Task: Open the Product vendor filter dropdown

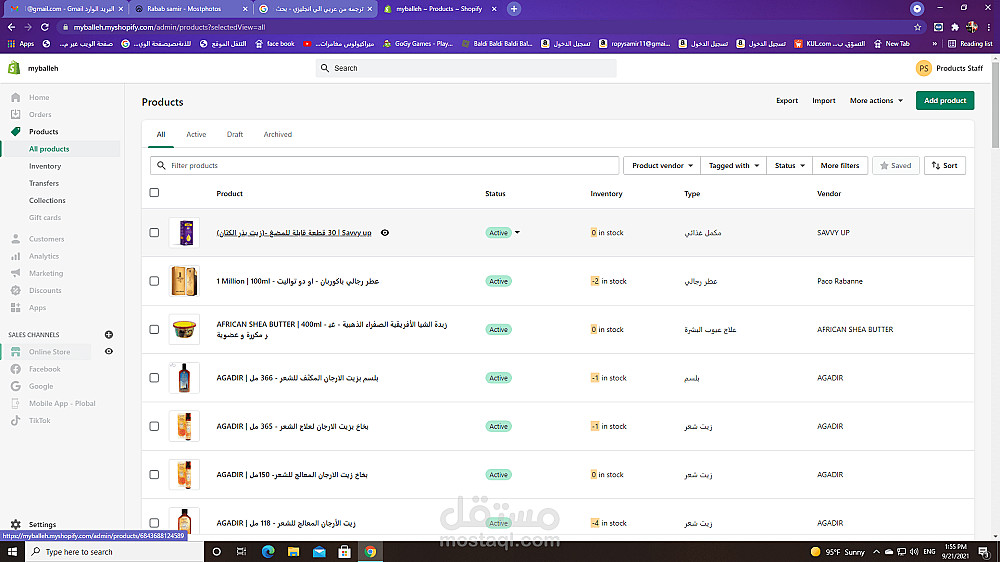Action: click(662, 166)
